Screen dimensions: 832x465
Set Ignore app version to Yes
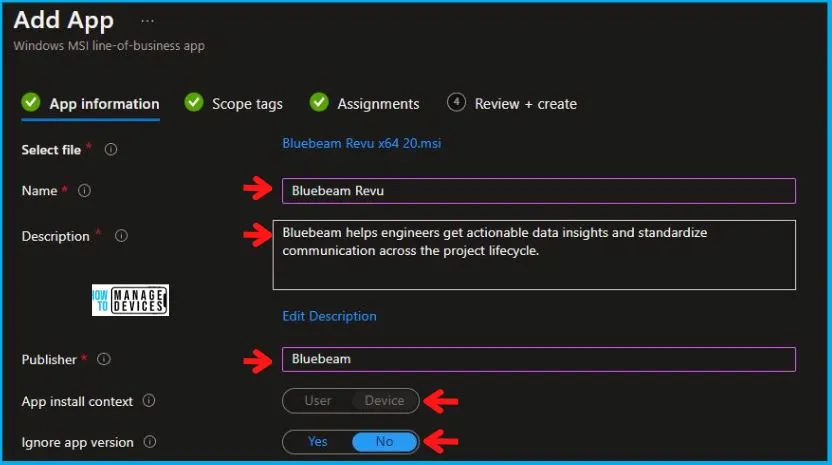318,442
